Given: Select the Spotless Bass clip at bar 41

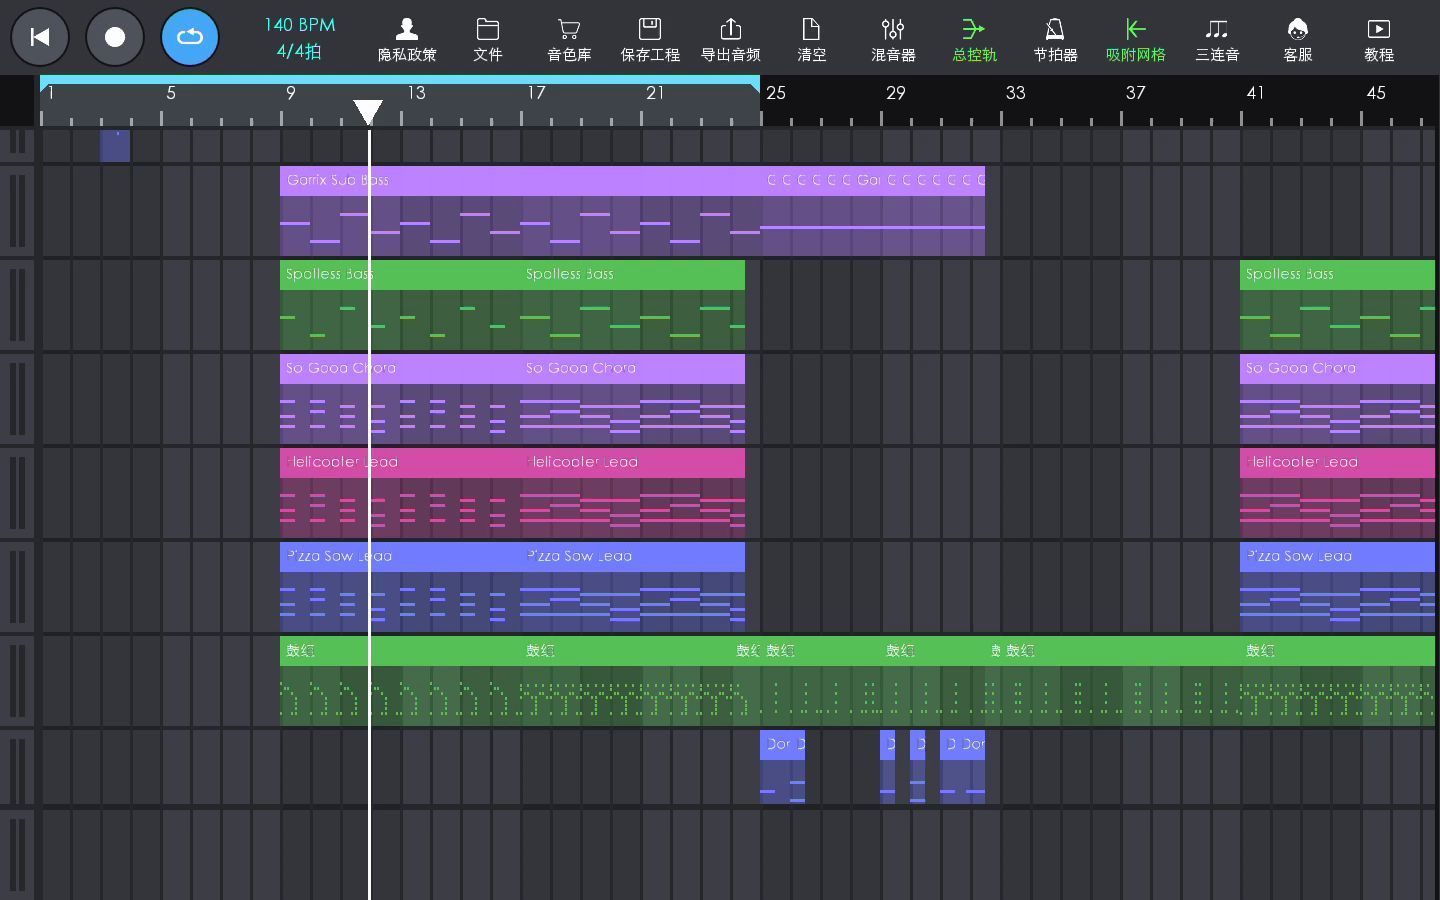Looking at the screenshot, I should (x=1337, y=305).
